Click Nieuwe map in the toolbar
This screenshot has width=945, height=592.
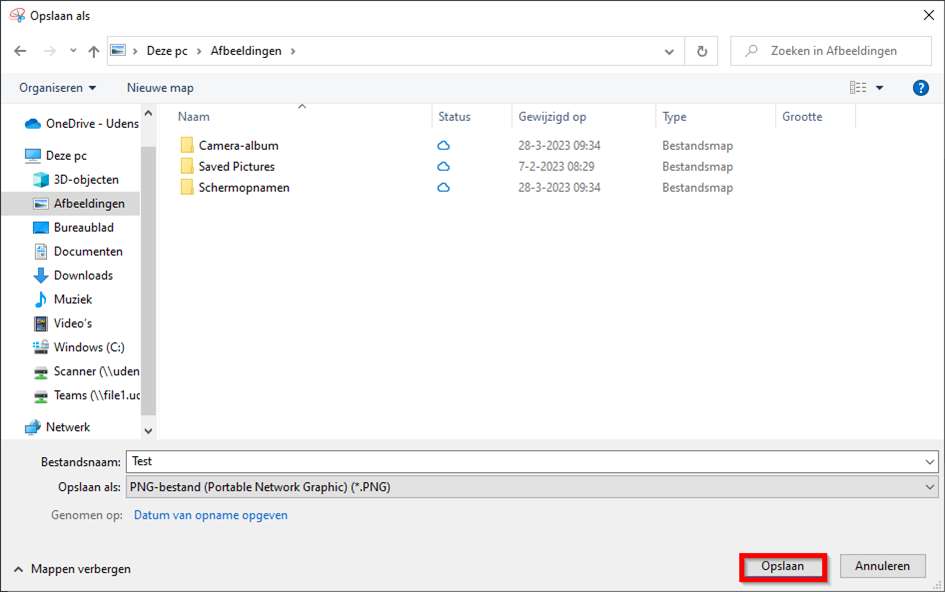coord(160,88)
